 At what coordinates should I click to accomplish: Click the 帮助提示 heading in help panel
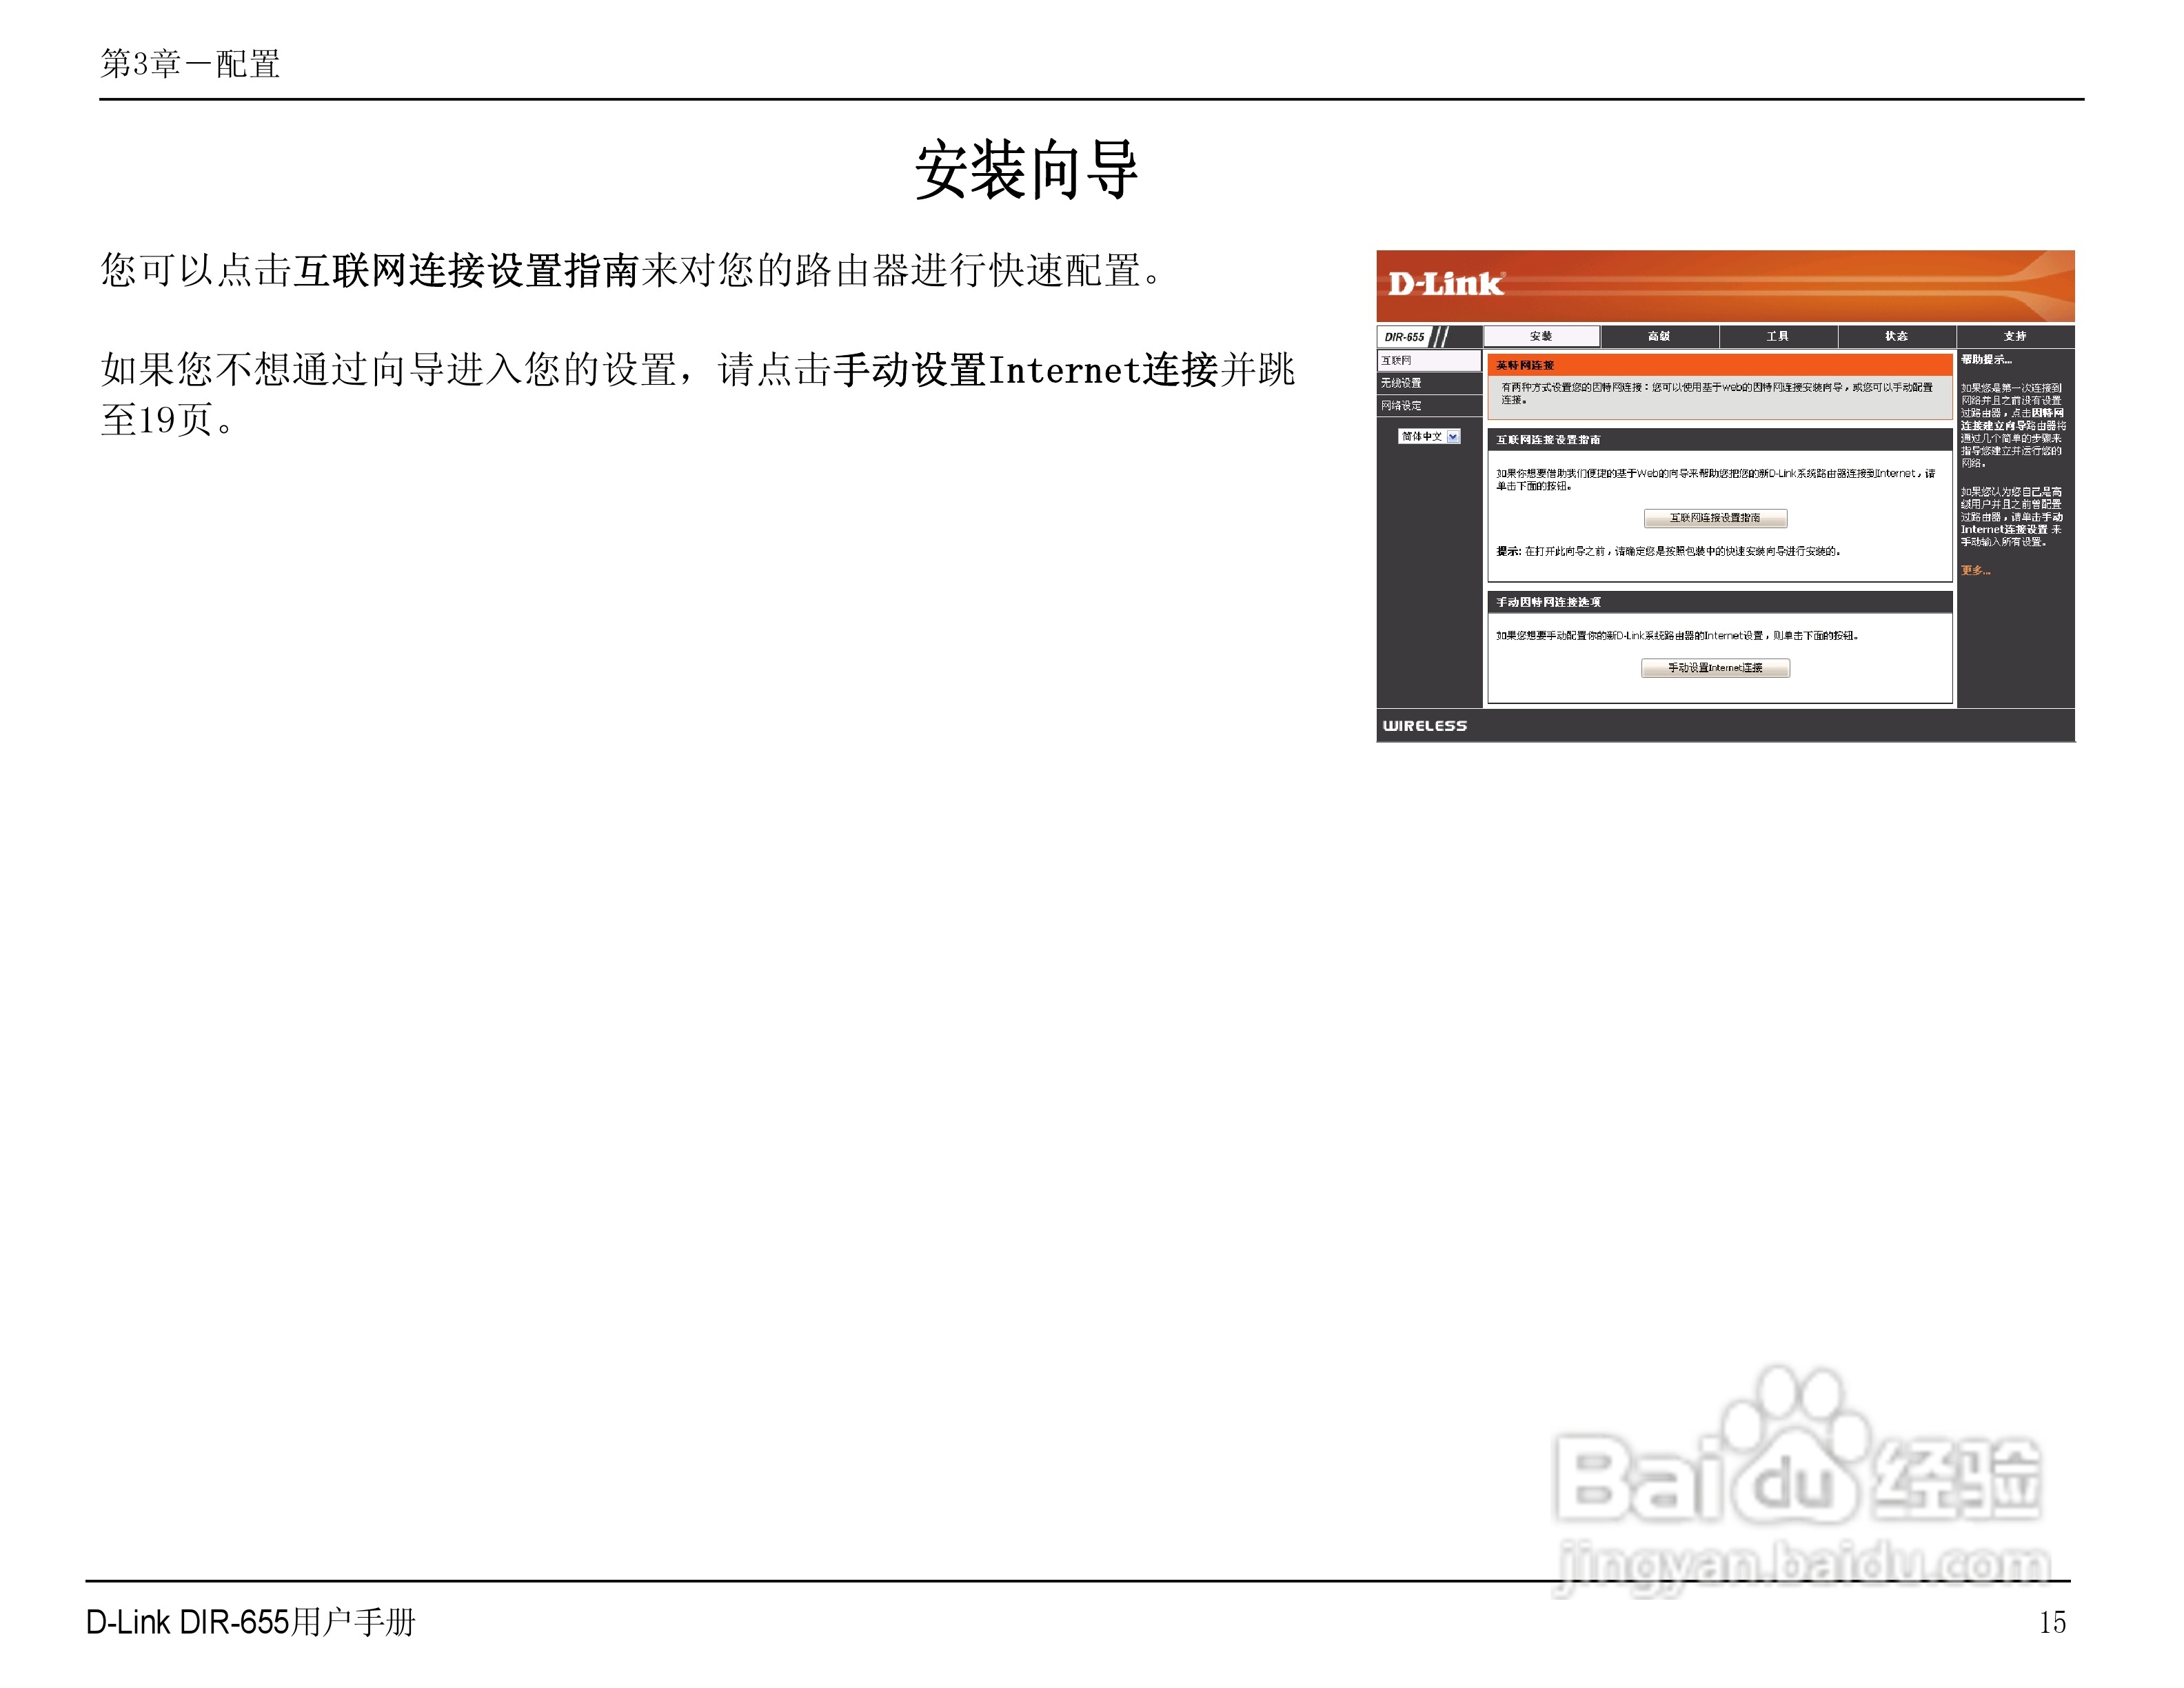(1986, 360)
